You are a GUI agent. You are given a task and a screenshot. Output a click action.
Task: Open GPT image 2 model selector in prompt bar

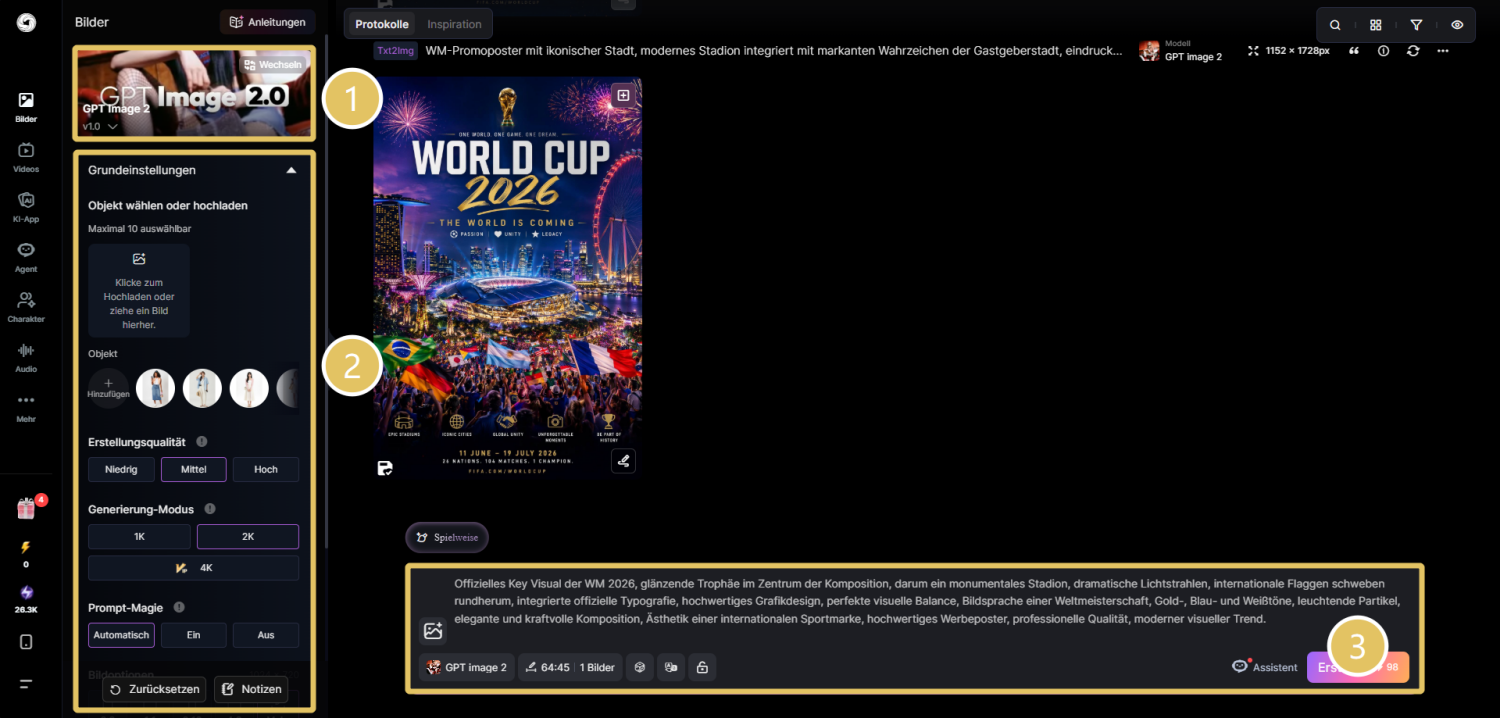(467, 667)
